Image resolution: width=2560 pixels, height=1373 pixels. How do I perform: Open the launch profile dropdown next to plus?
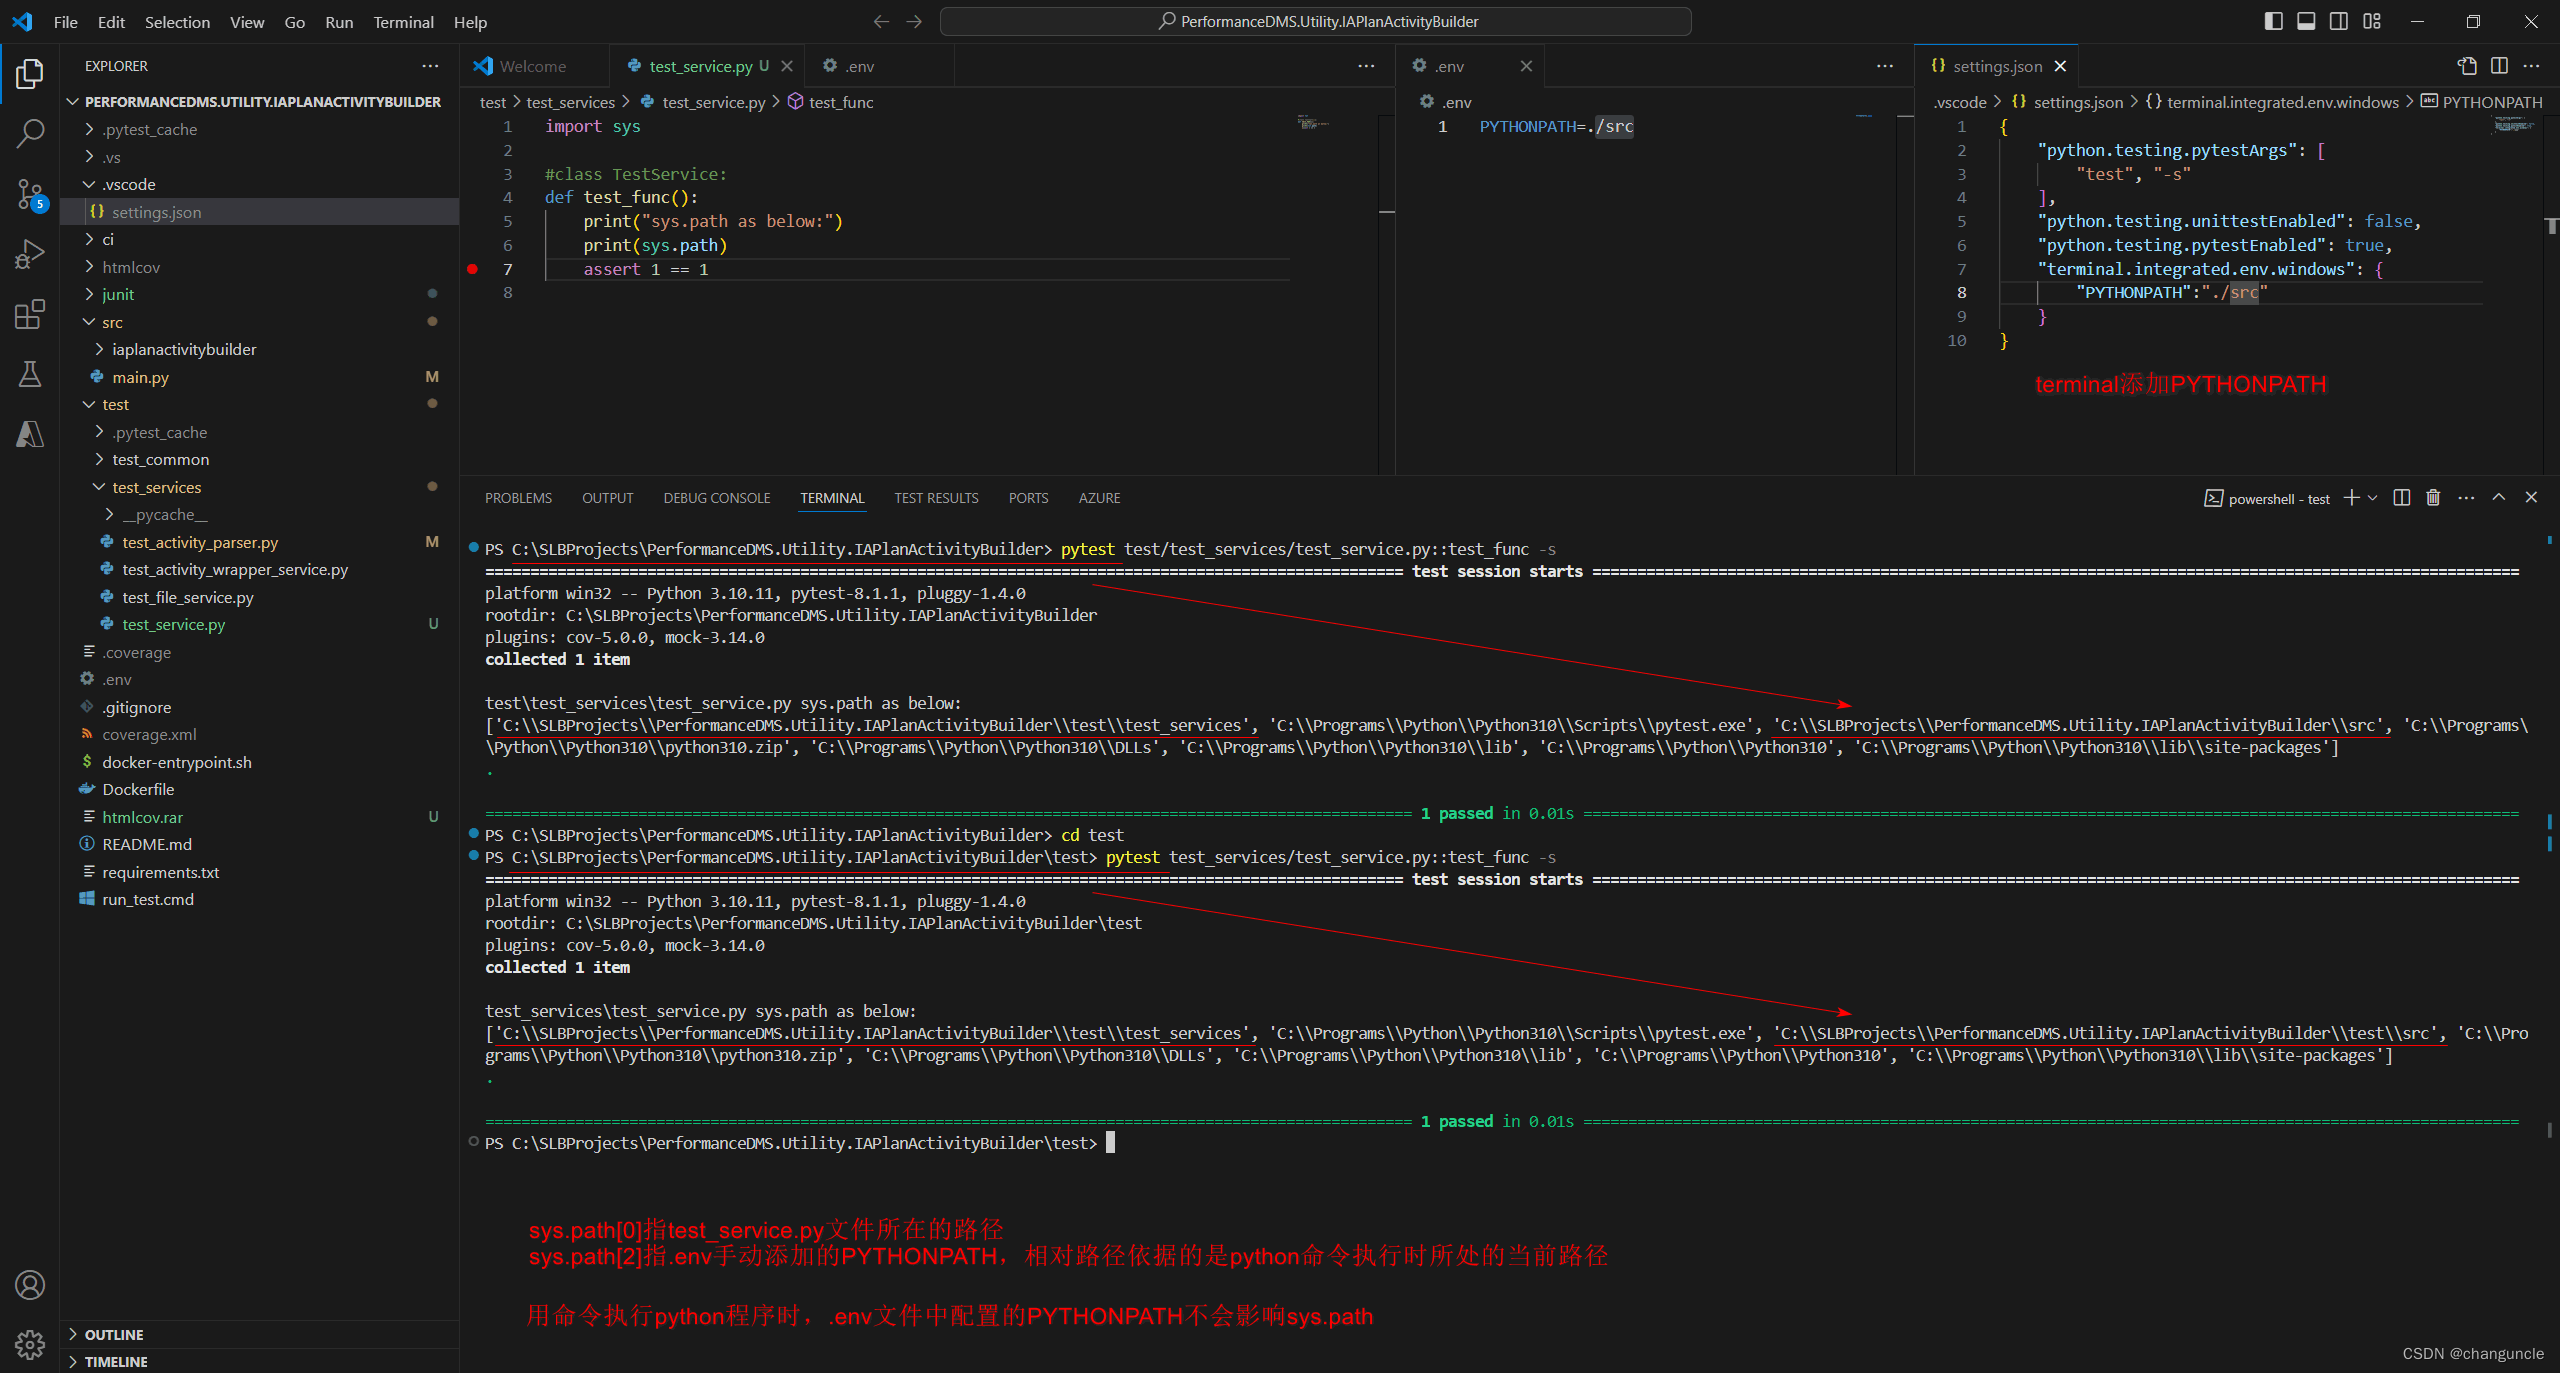click(x=2372, y=498)
